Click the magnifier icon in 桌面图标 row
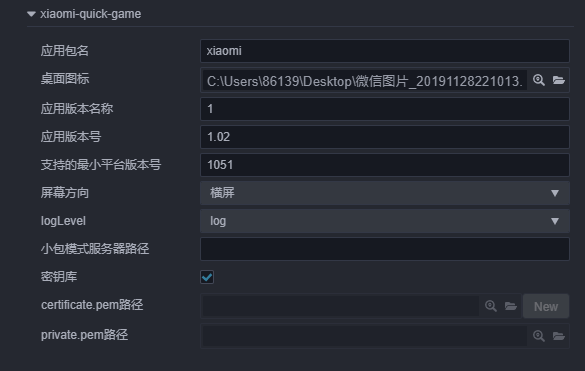Viewport: 585px width, 371px height. [539, 80]
